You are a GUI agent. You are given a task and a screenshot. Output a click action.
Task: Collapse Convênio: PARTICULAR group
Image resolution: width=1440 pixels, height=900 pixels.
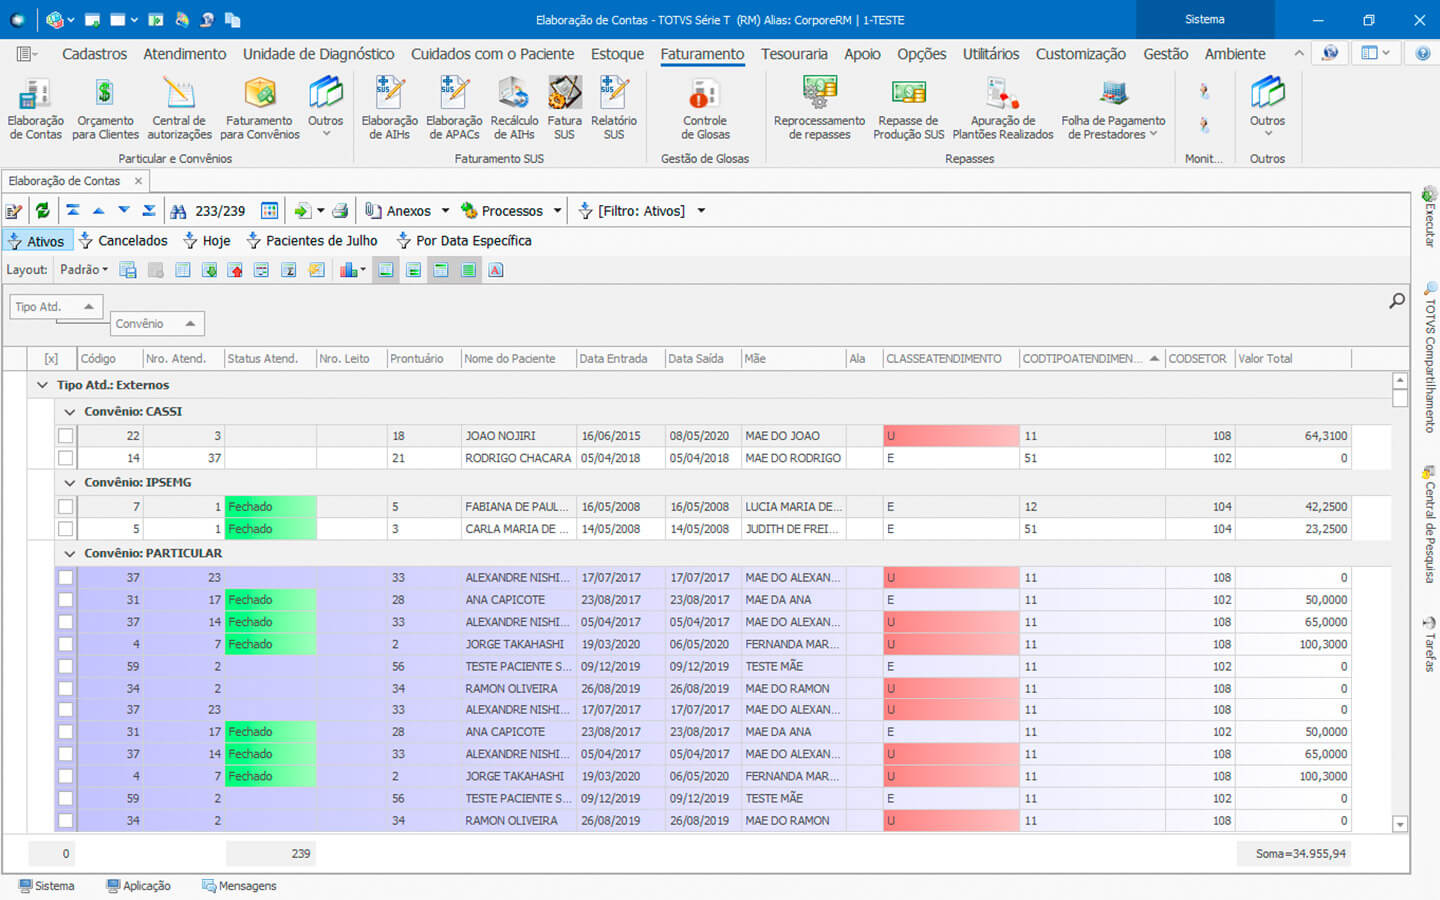[70, 553]
